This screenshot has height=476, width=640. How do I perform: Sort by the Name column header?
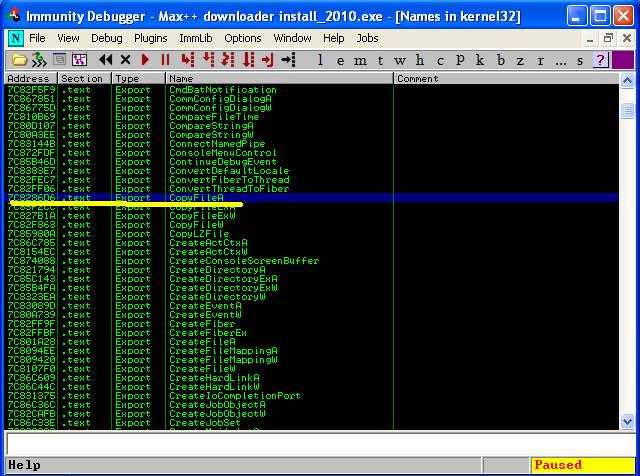[x=280, y=78]
